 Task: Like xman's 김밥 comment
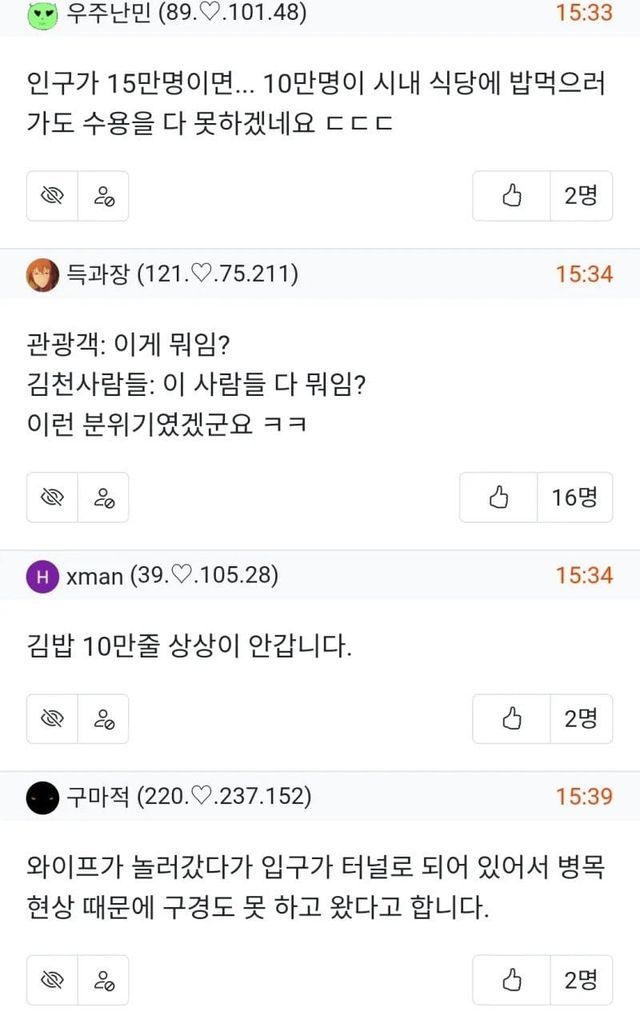tap(512, 718)
